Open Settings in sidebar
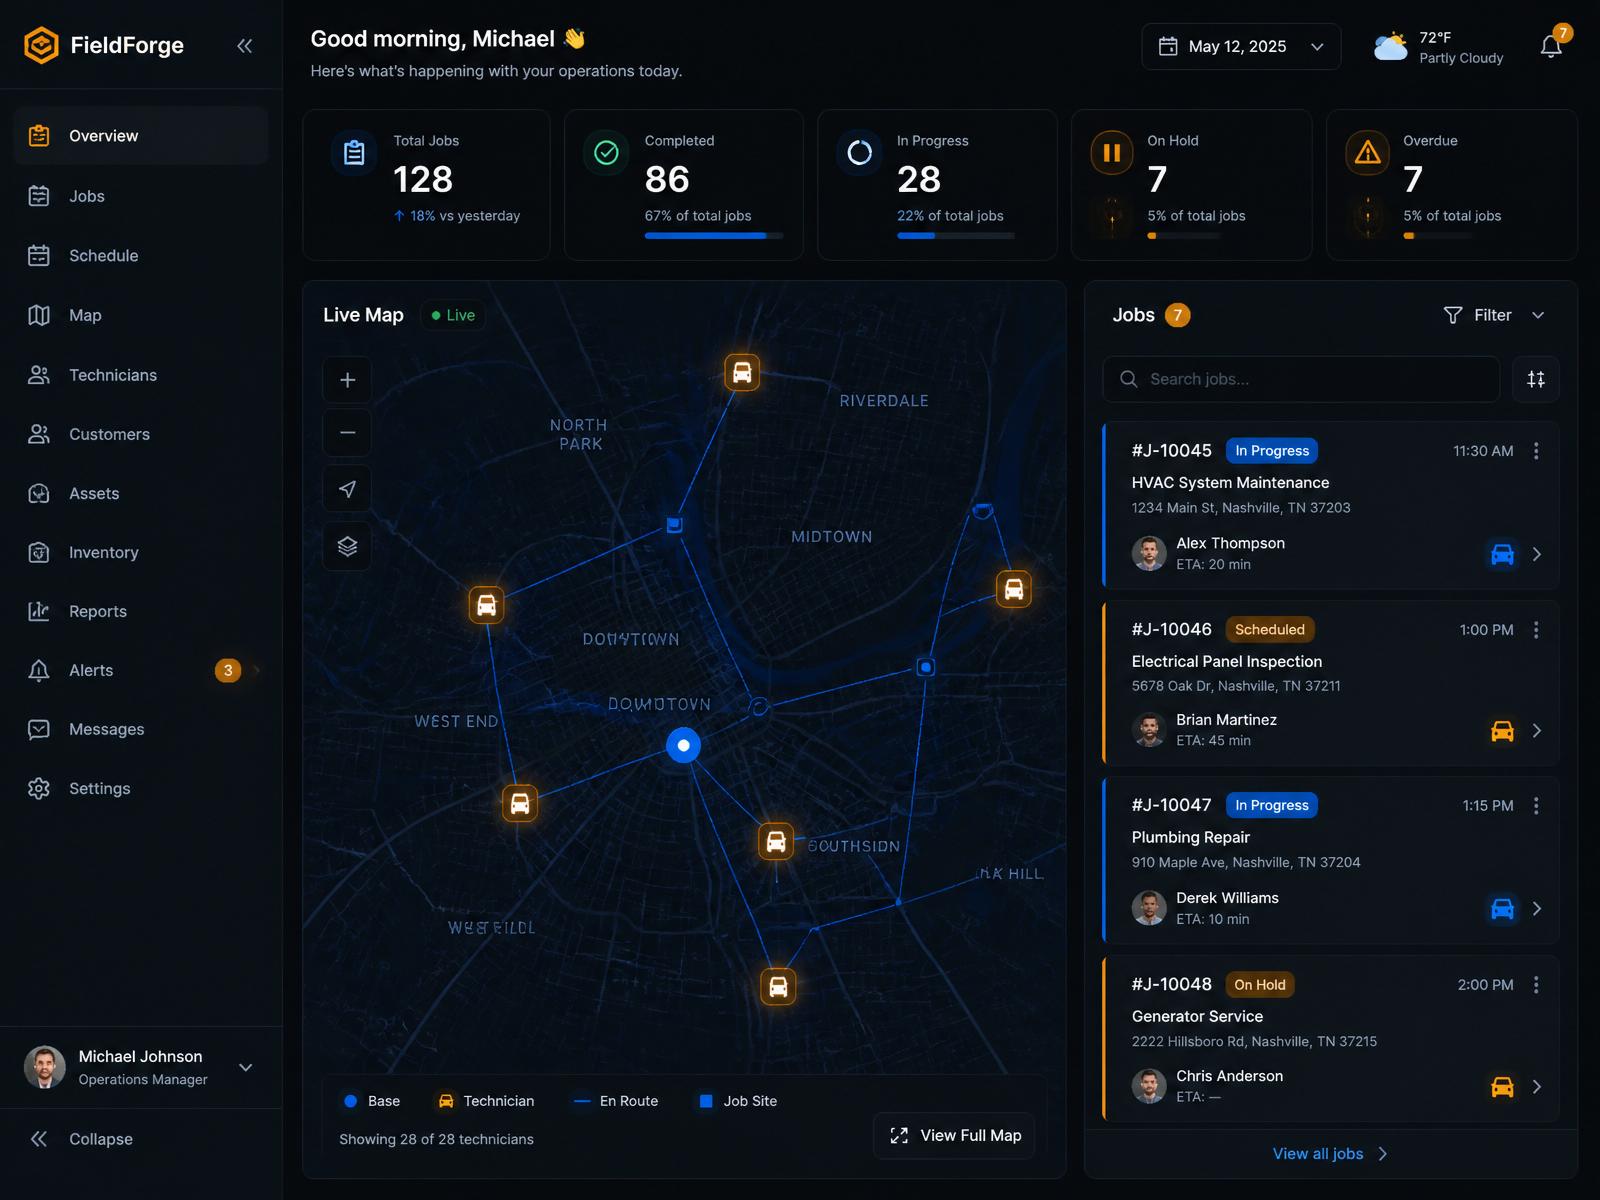Viewport: 1600px width, 1200px height. pyautogui.click(x=141, y=788)
